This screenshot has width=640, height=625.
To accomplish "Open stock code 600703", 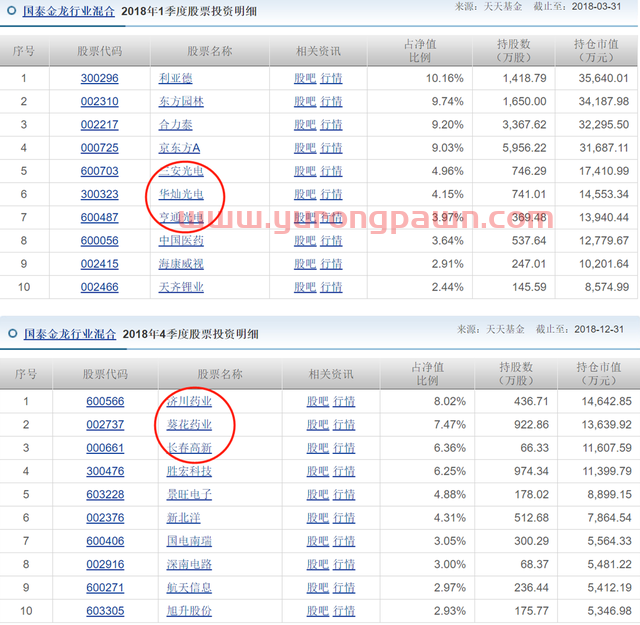I will point(100,171).
